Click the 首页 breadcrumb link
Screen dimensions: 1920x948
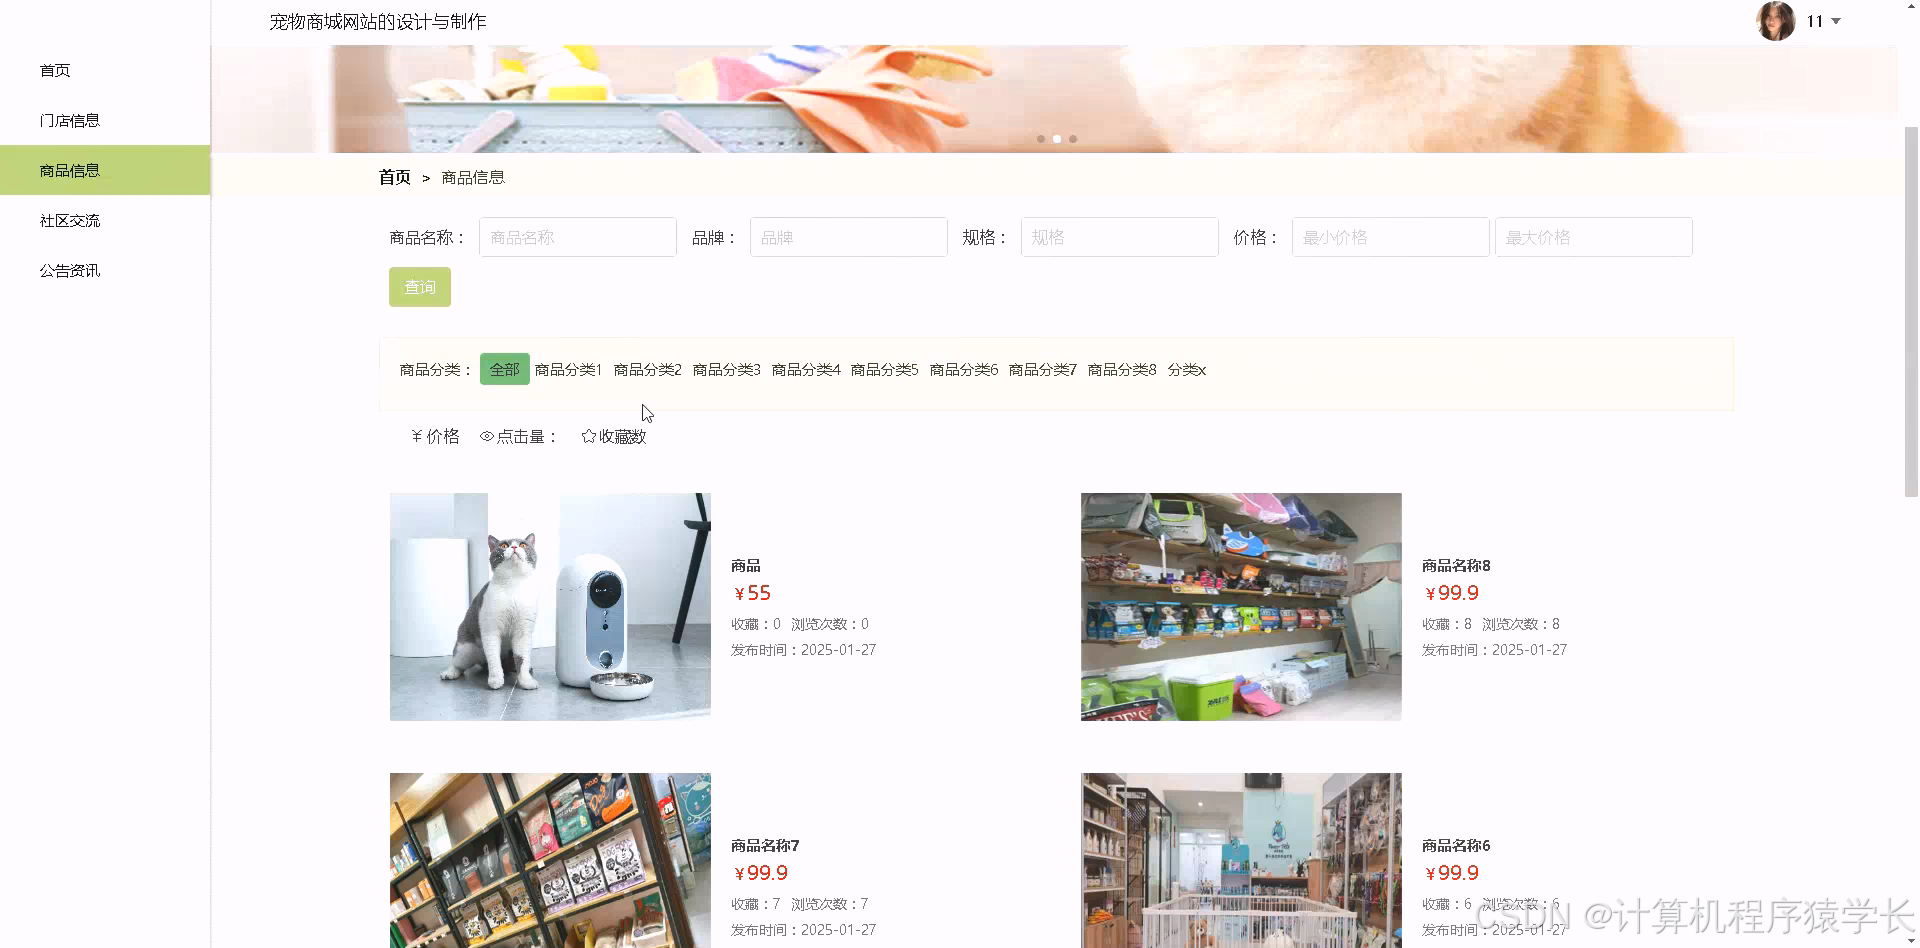click(x=394, y=177)
